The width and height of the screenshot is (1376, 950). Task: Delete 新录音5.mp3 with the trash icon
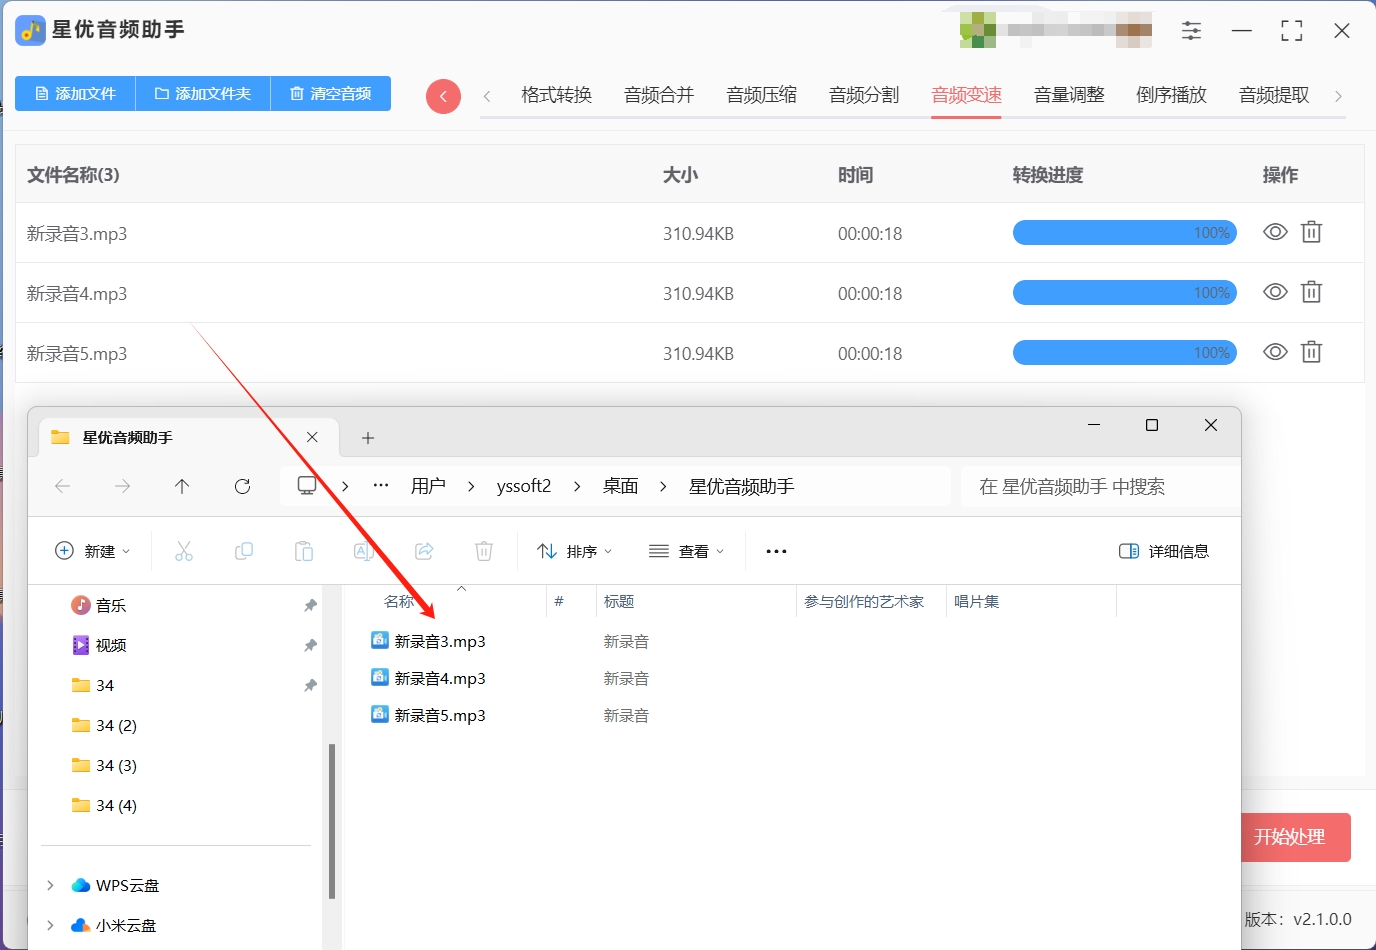[x=1311, y=352]
